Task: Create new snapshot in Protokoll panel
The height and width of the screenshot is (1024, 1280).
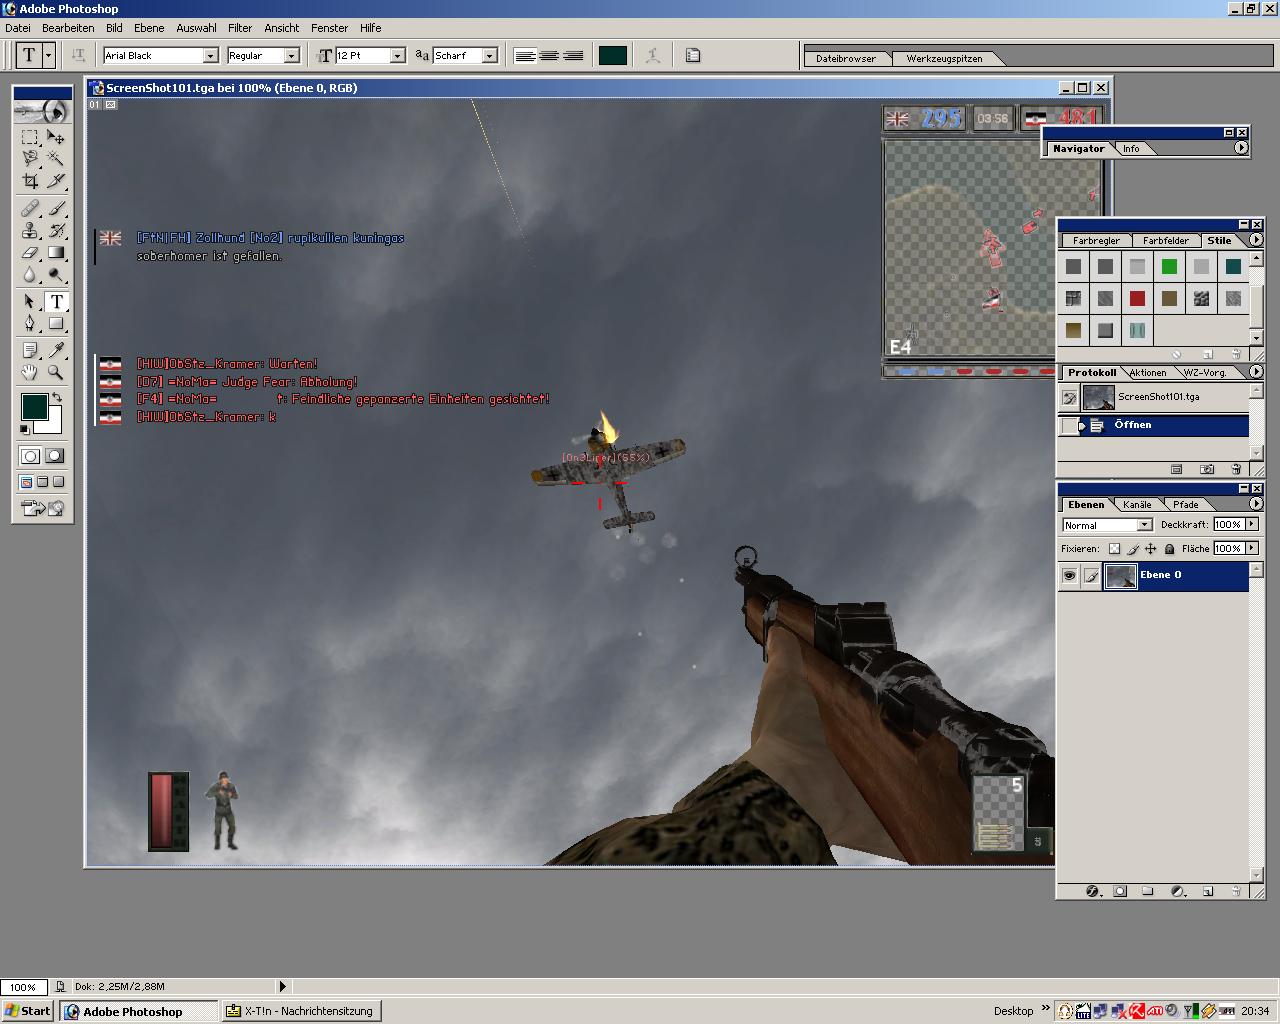Action: 1207,469
